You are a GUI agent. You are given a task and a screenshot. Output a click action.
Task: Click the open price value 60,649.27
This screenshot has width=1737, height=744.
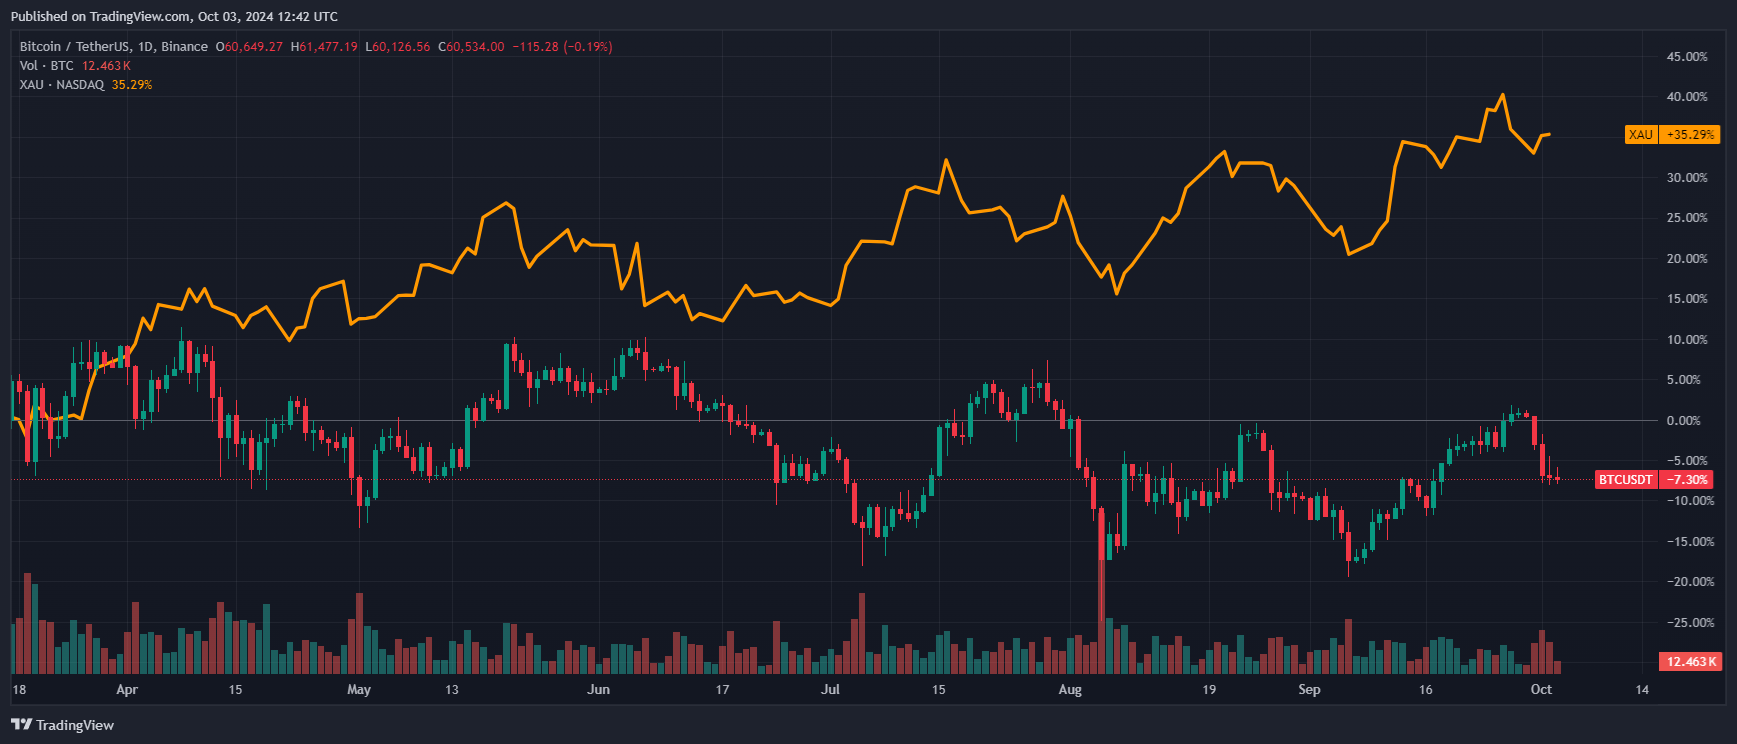(254, 47)
